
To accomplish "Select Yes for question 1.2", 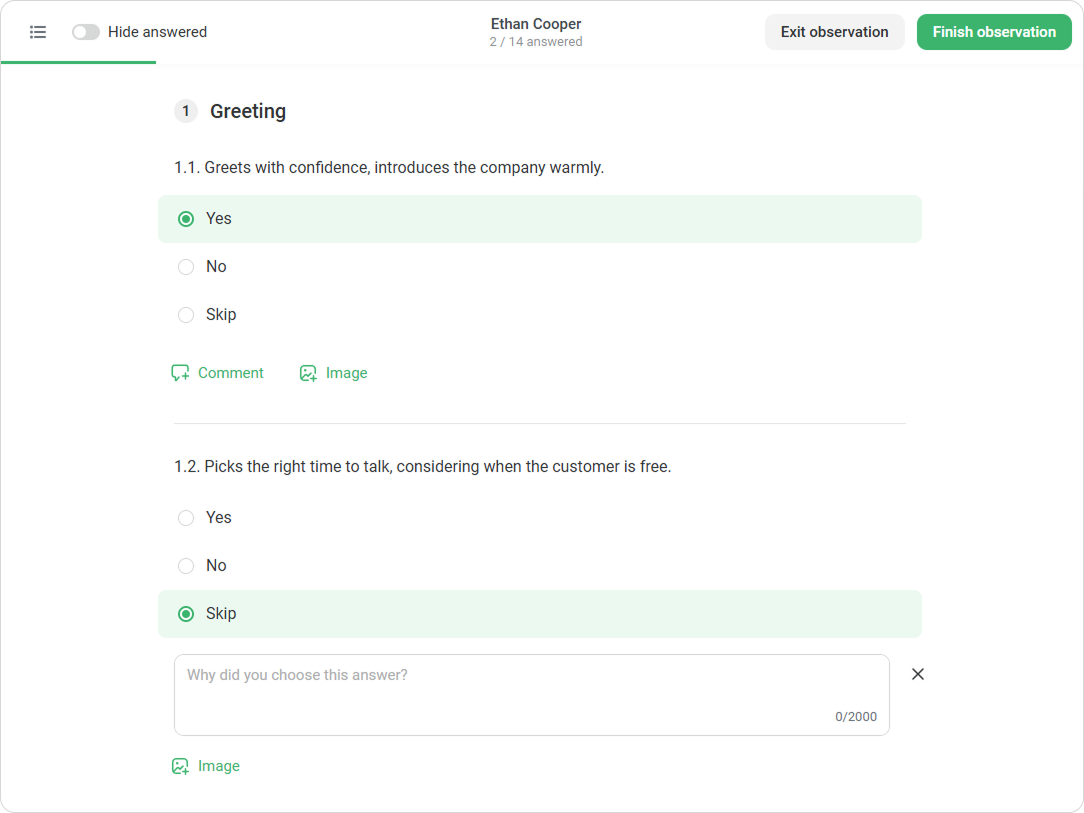I will (539, 518).
